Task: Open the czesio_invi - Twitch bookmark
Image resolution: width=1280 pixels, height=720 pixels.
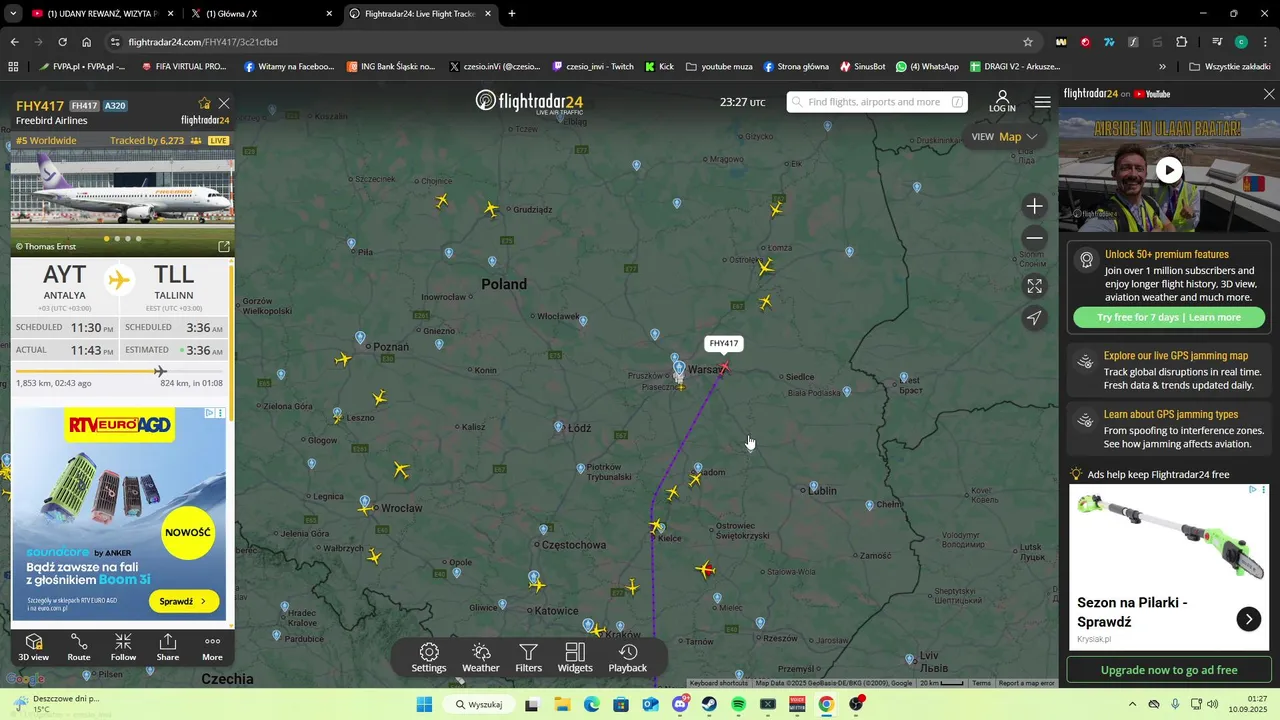Action: click(x=593, y=67)
